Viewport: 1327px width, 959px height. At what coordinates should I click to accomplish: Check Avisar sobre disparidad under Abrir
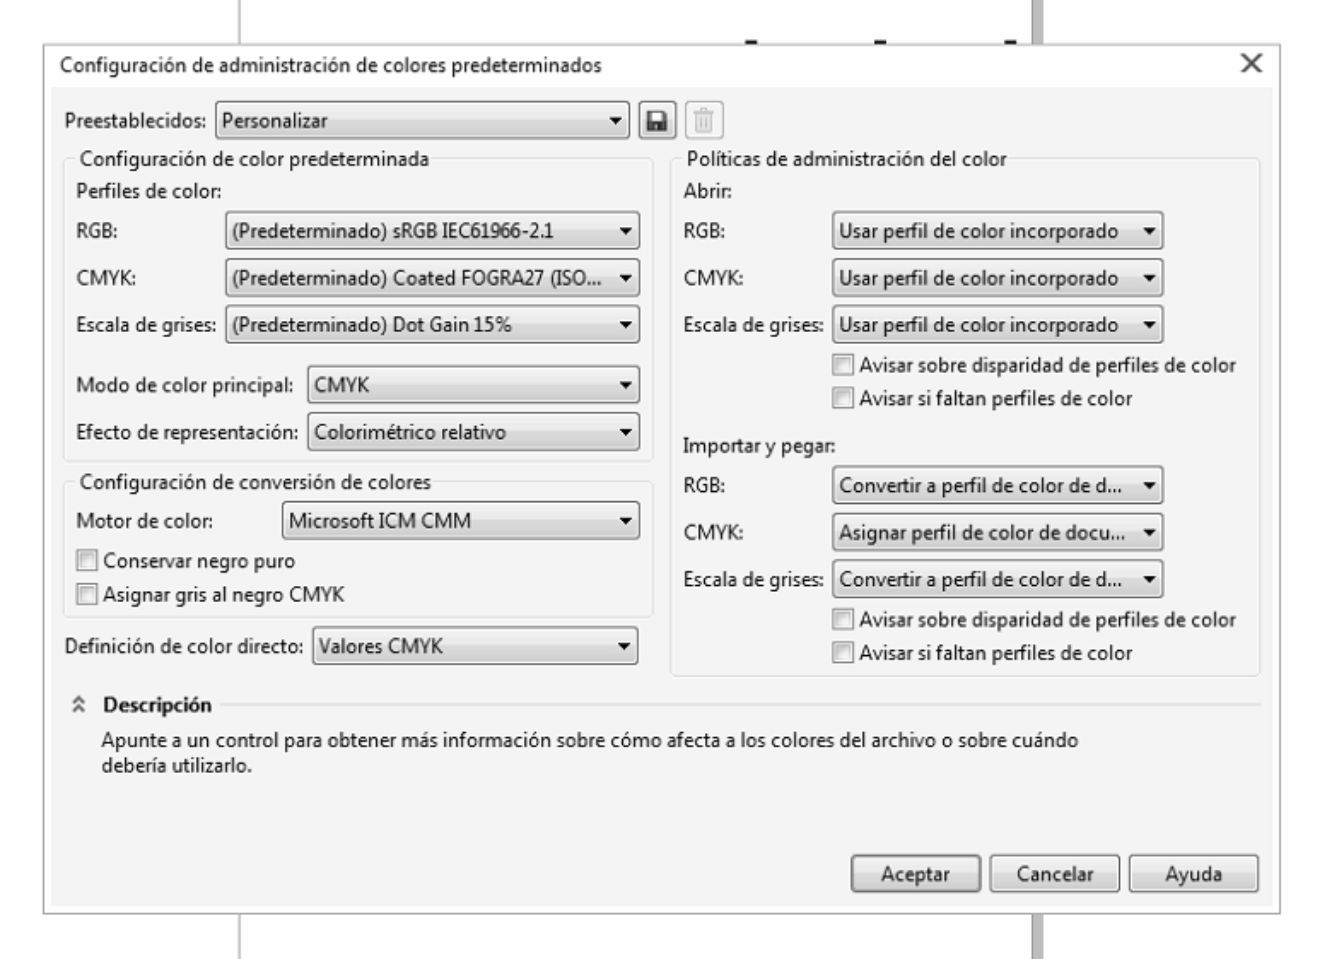coord(844,365)
